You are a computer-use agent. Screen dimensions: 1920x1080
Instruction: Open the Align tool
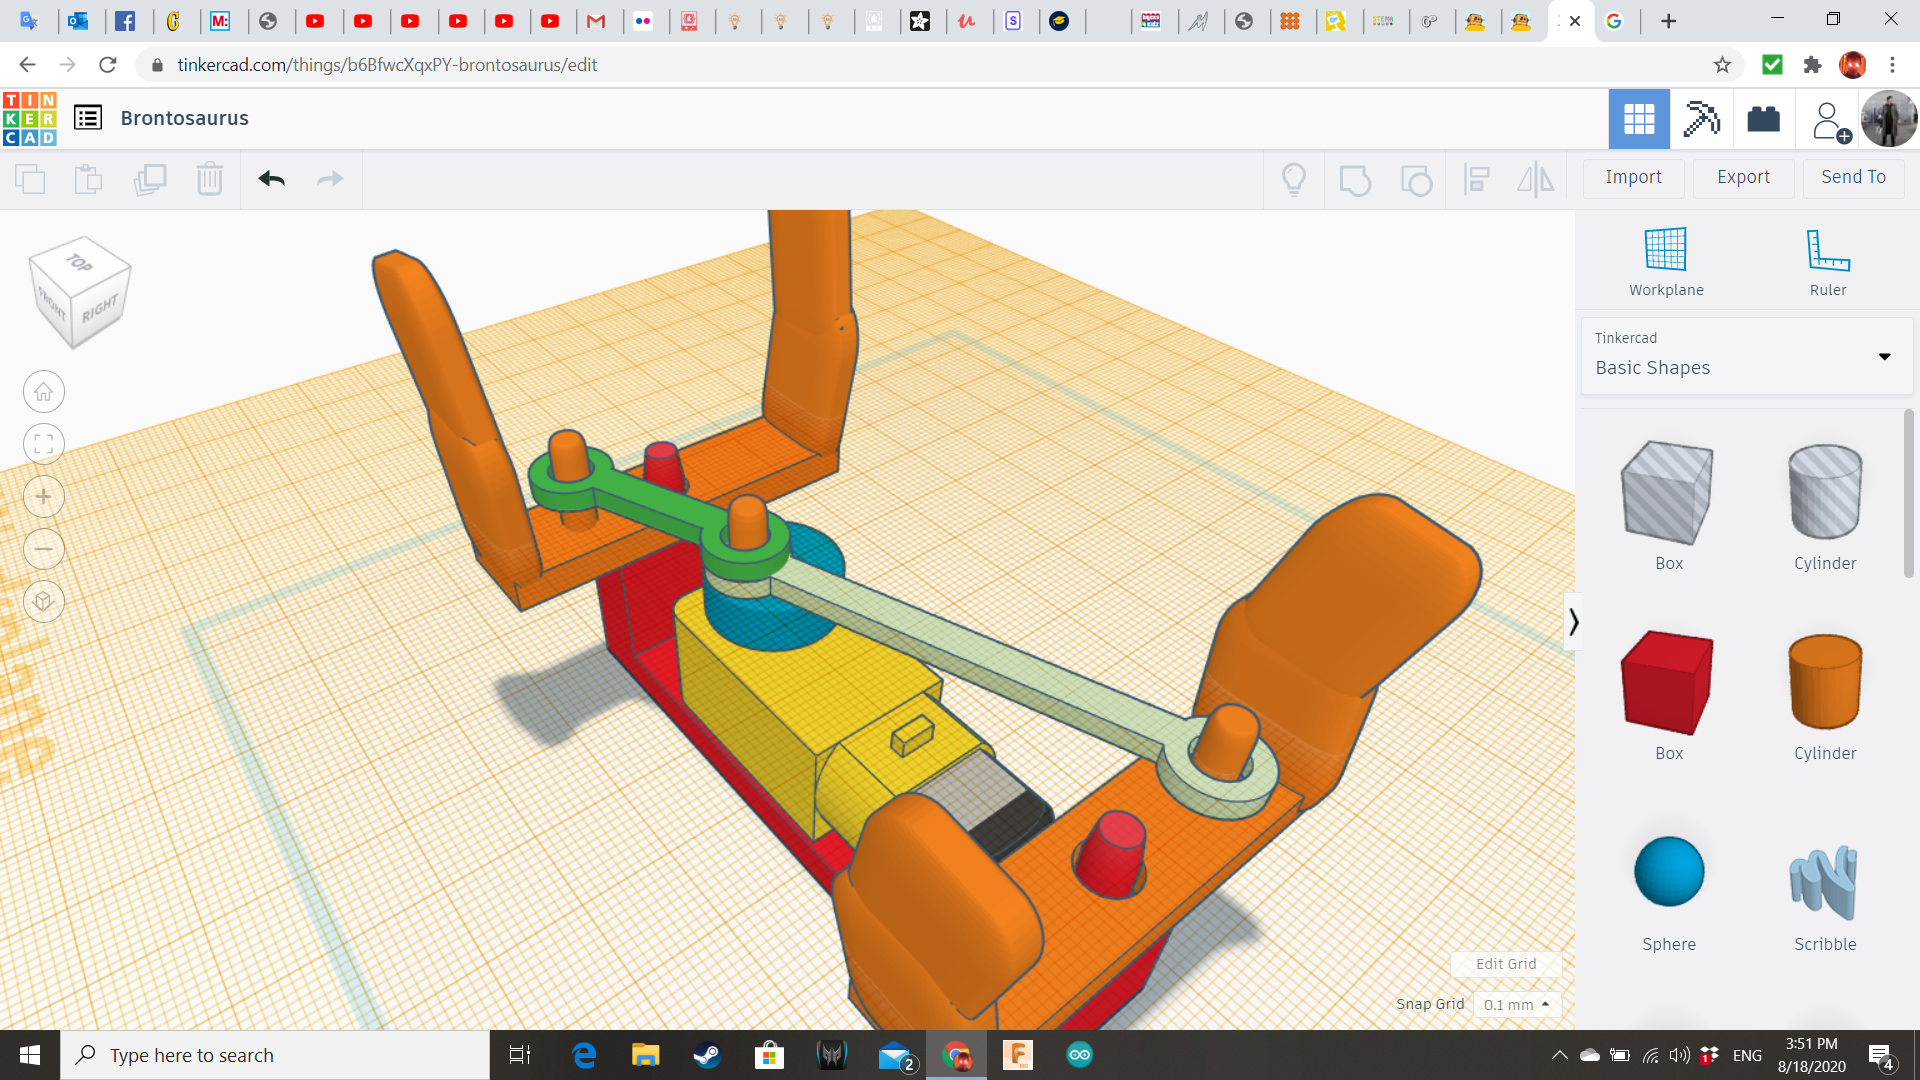point(1477,179)
